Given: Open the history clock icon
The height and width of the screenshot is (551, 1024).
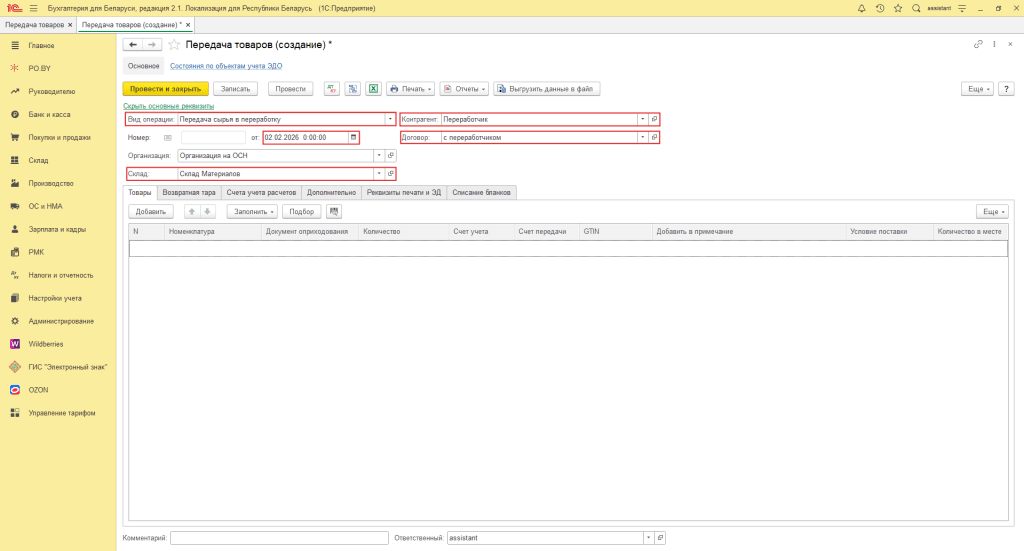Looking at the screenshot, I should 879,8.
